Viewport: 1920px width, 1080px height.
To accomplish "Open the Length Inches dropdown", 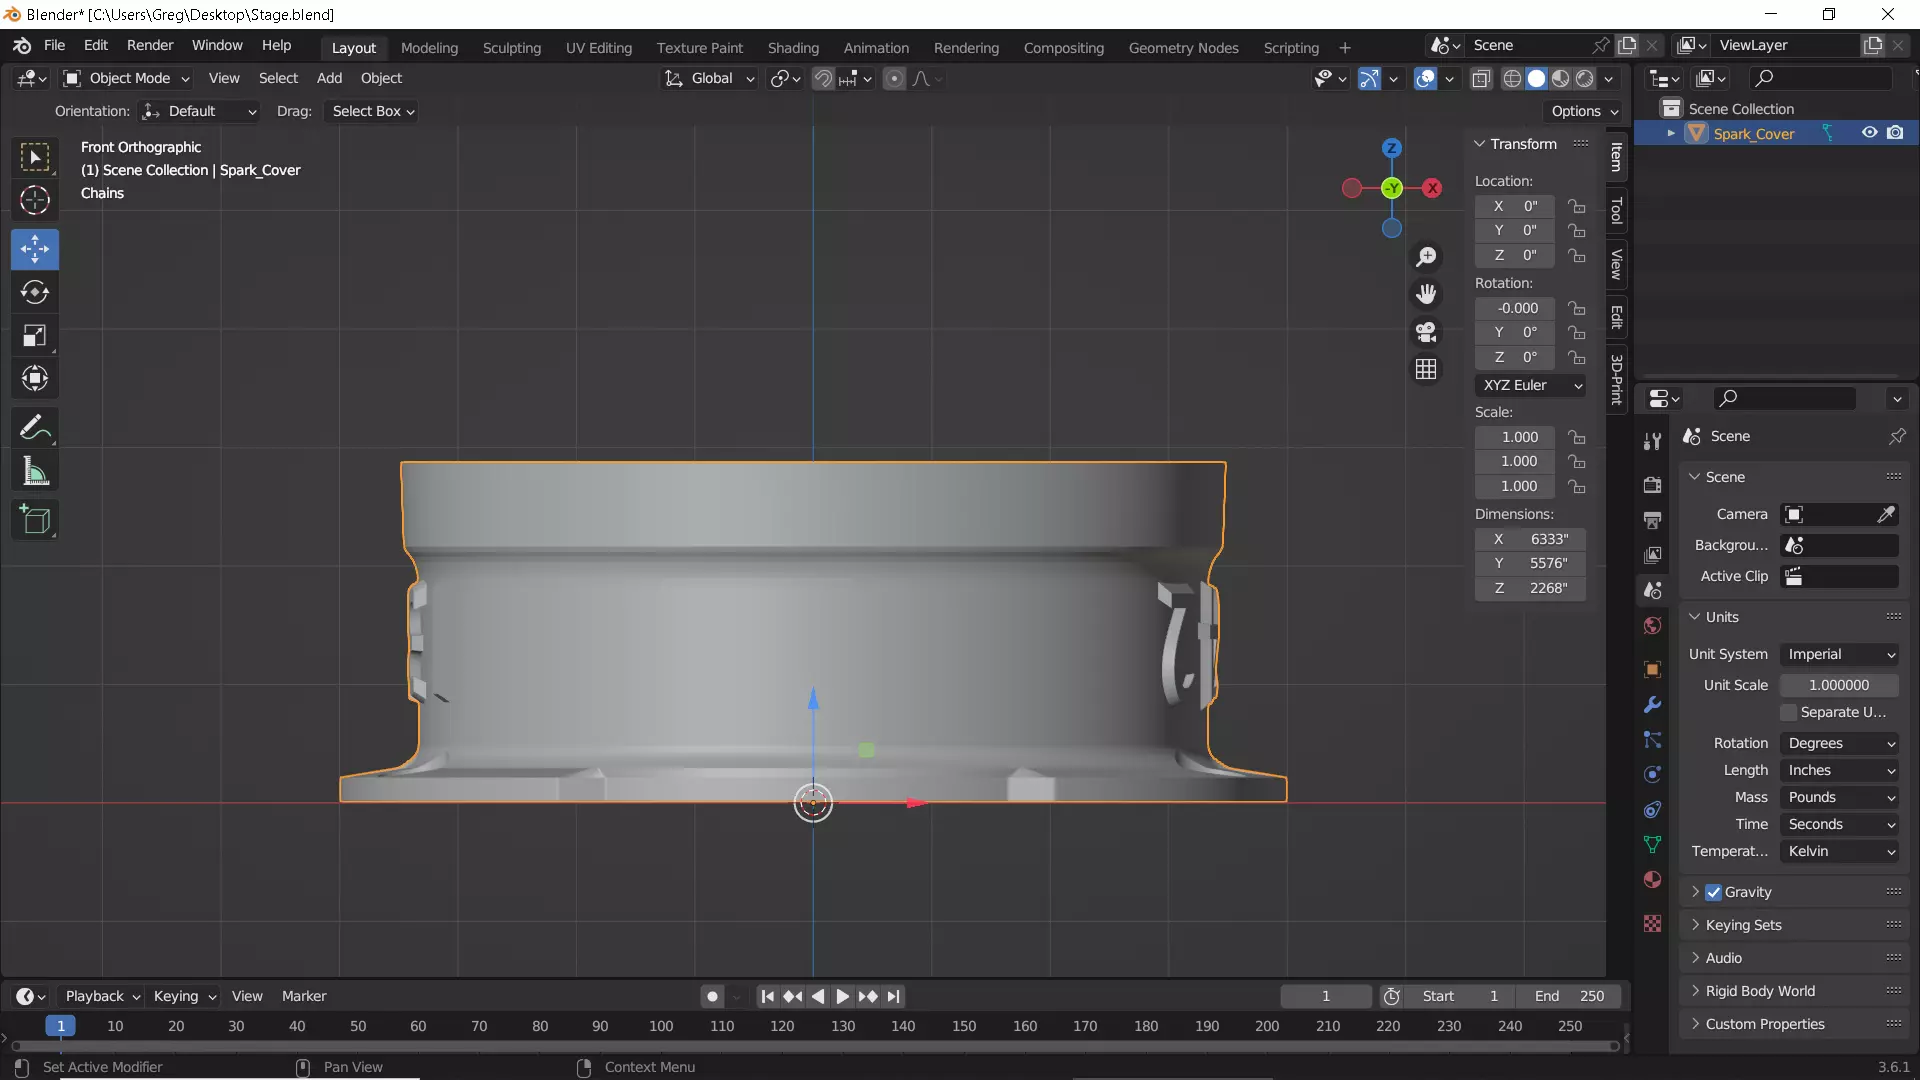I will (x=1840, y=770).
